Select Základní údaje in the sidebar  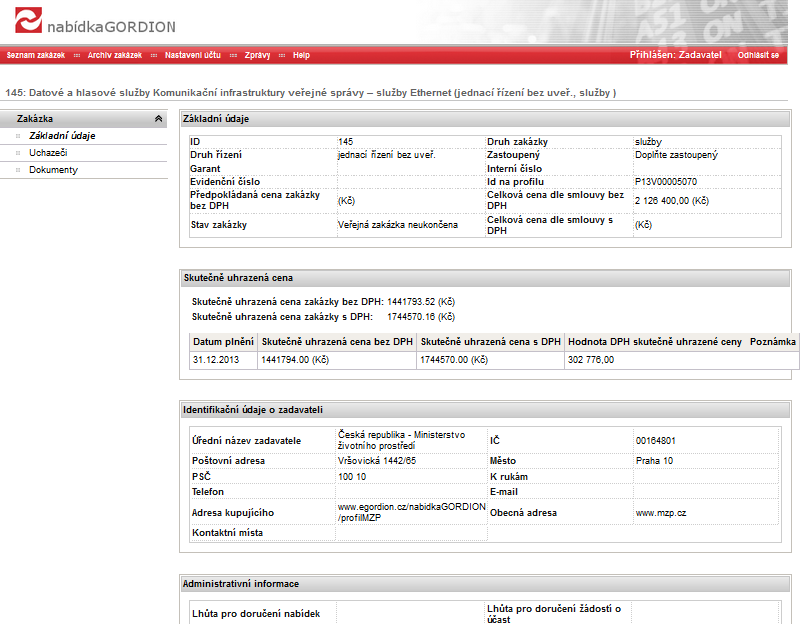[62, 135]
